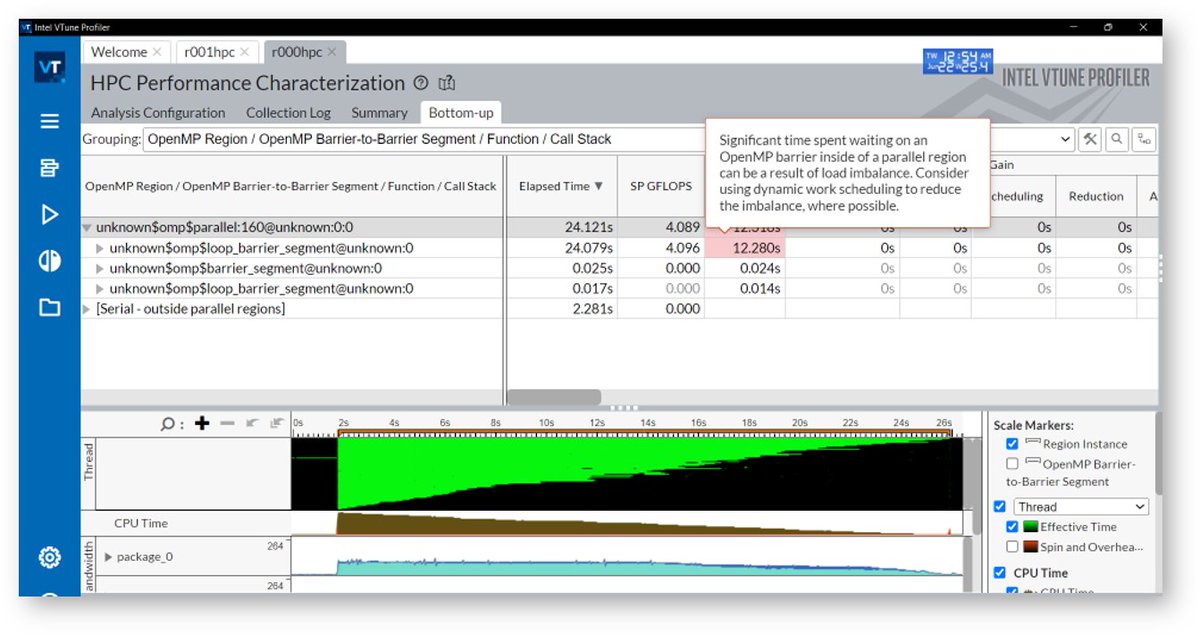Open the hamburger menu in sidebar

tap(49, 121)
